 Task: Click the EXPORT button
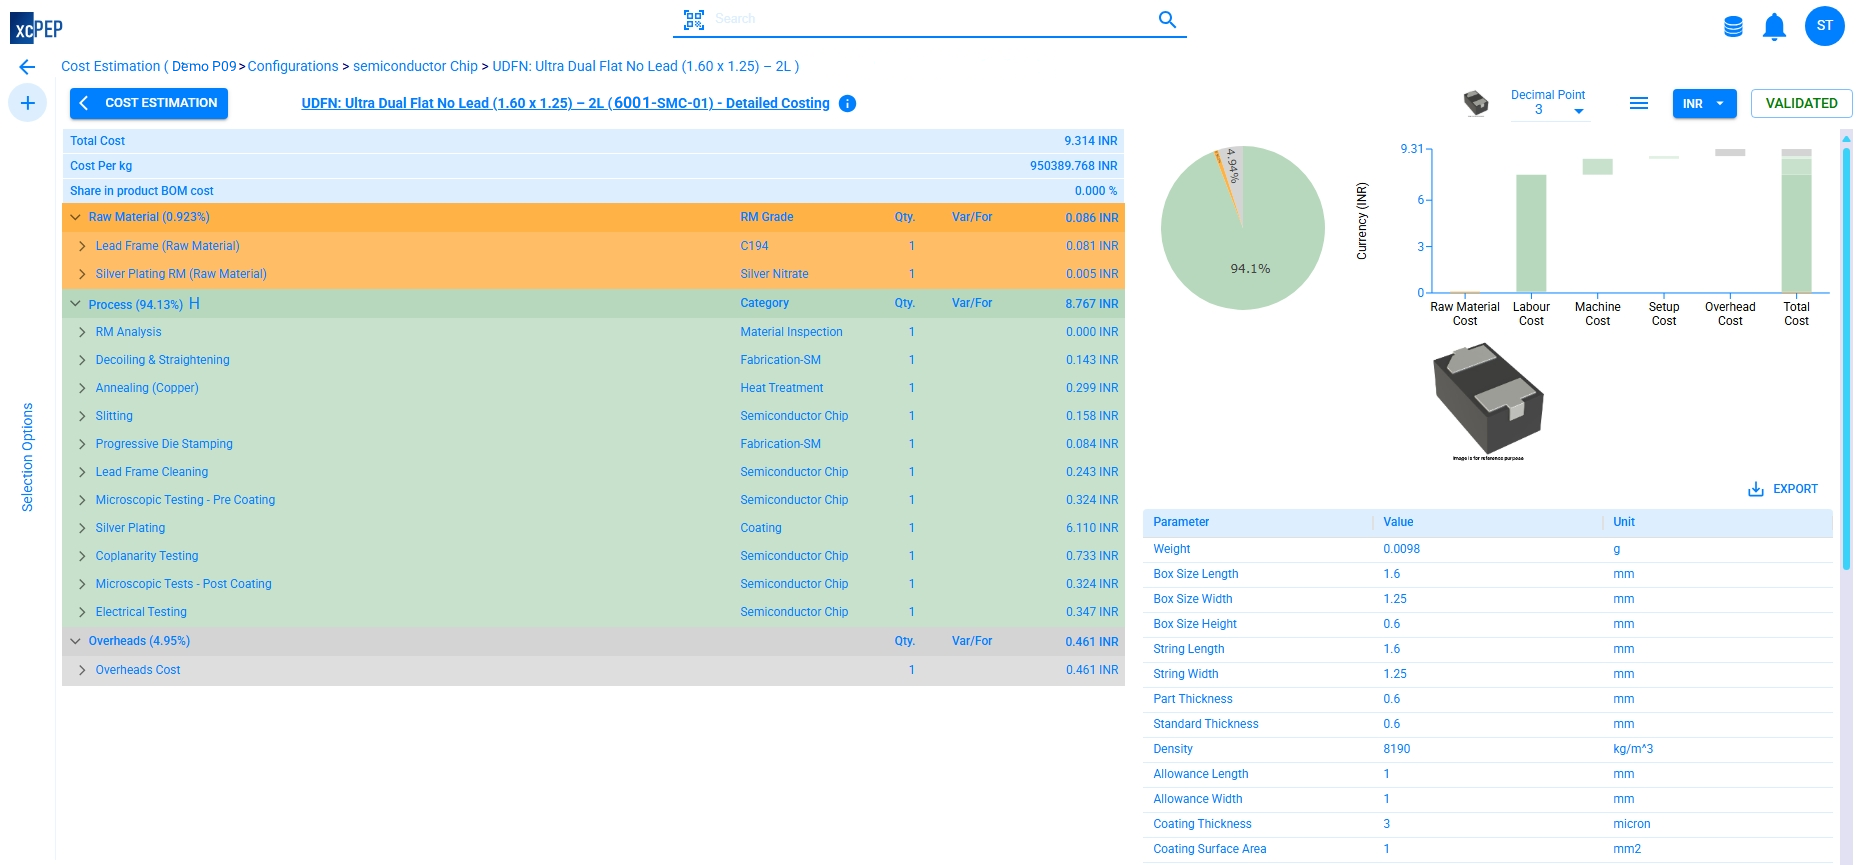coord(1783,489)
